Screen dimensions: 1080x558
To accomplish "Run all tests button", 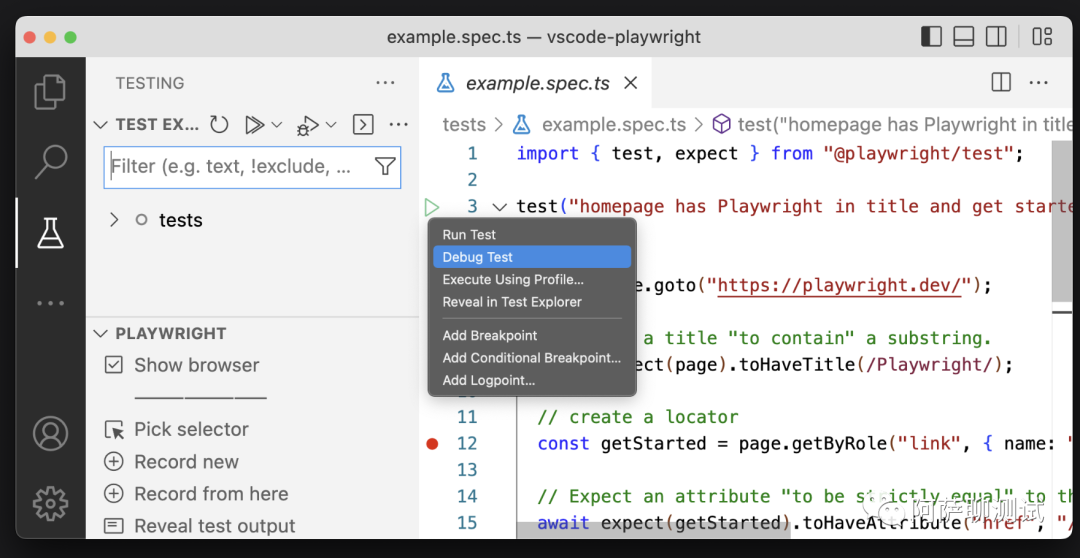I will pyautogui.click(x=254, y=125).
